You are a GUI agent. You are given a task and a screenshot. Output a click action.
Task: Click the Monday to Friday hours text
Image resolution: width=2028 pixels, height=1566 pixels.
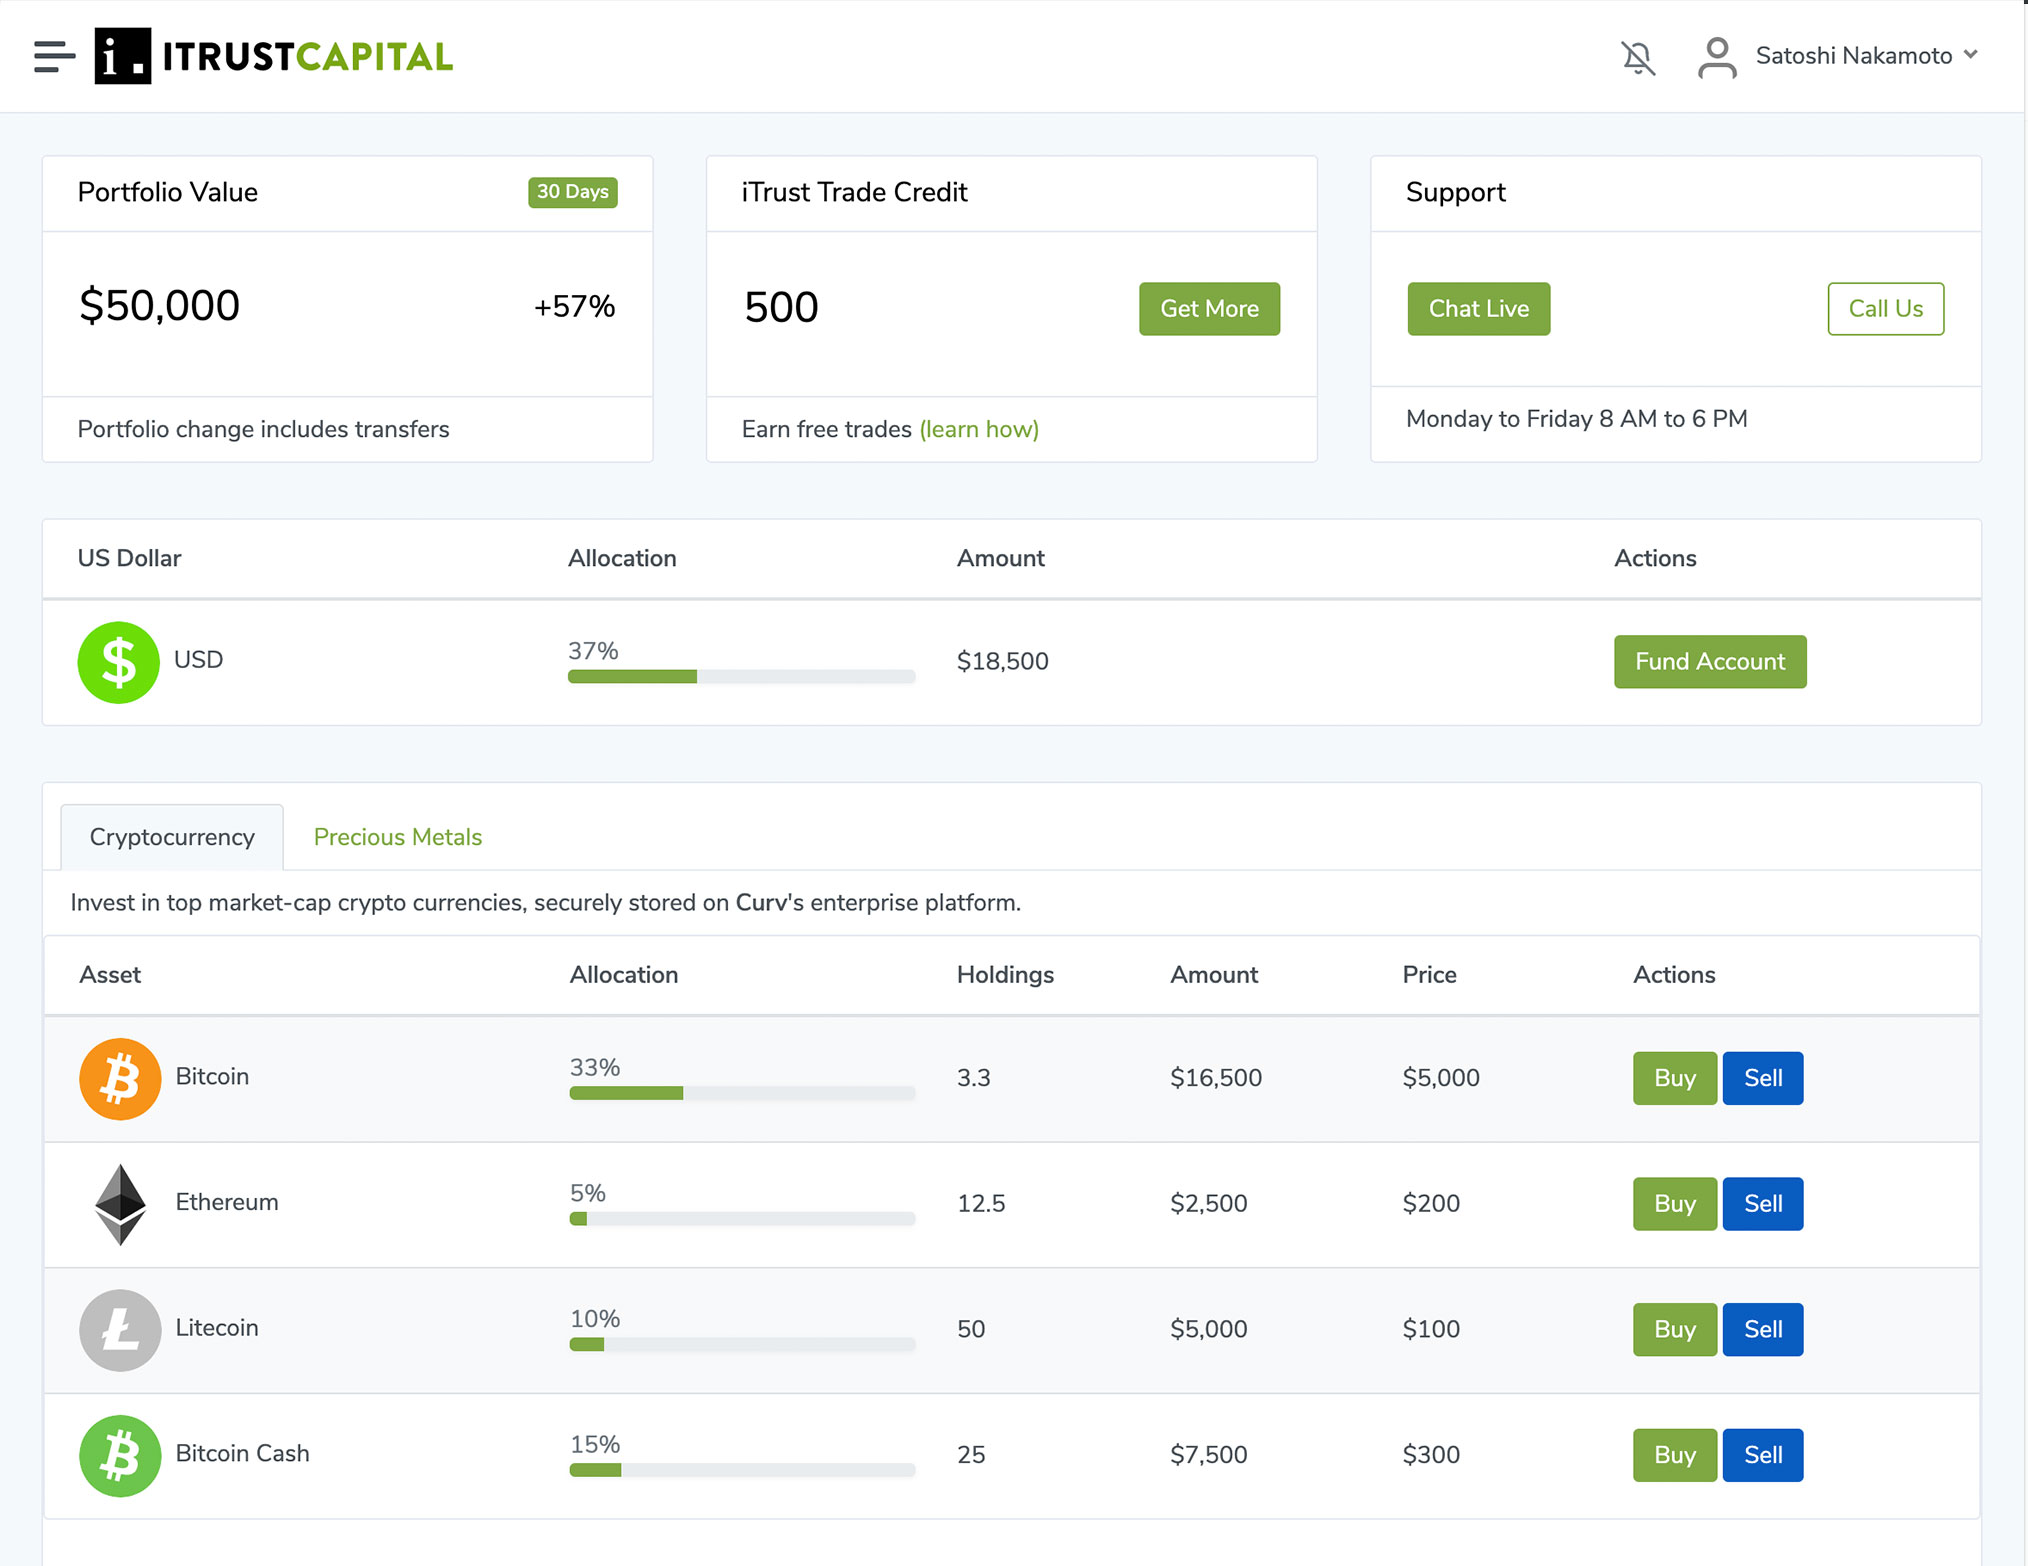1576,419
